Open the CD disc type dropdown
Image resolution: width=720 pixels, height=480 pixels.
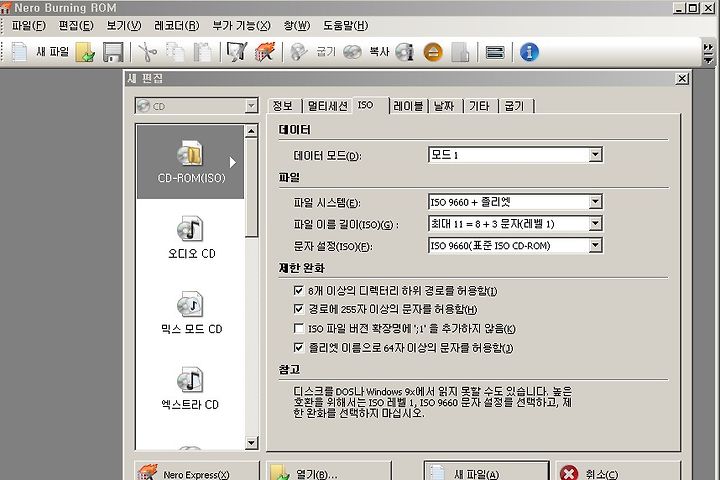[x=196, y=106]
